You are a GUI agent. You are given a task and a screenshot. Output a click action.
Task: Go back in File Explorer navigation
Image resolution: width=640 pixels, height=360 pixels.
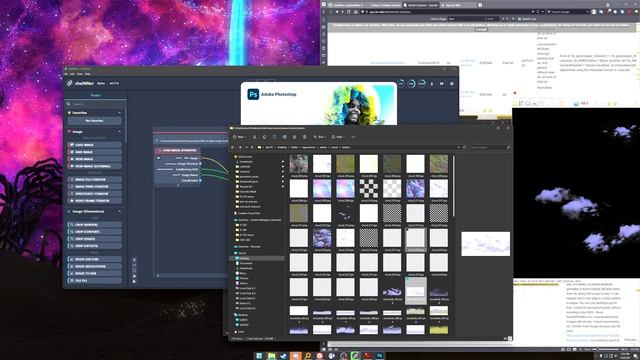(233, 147)
